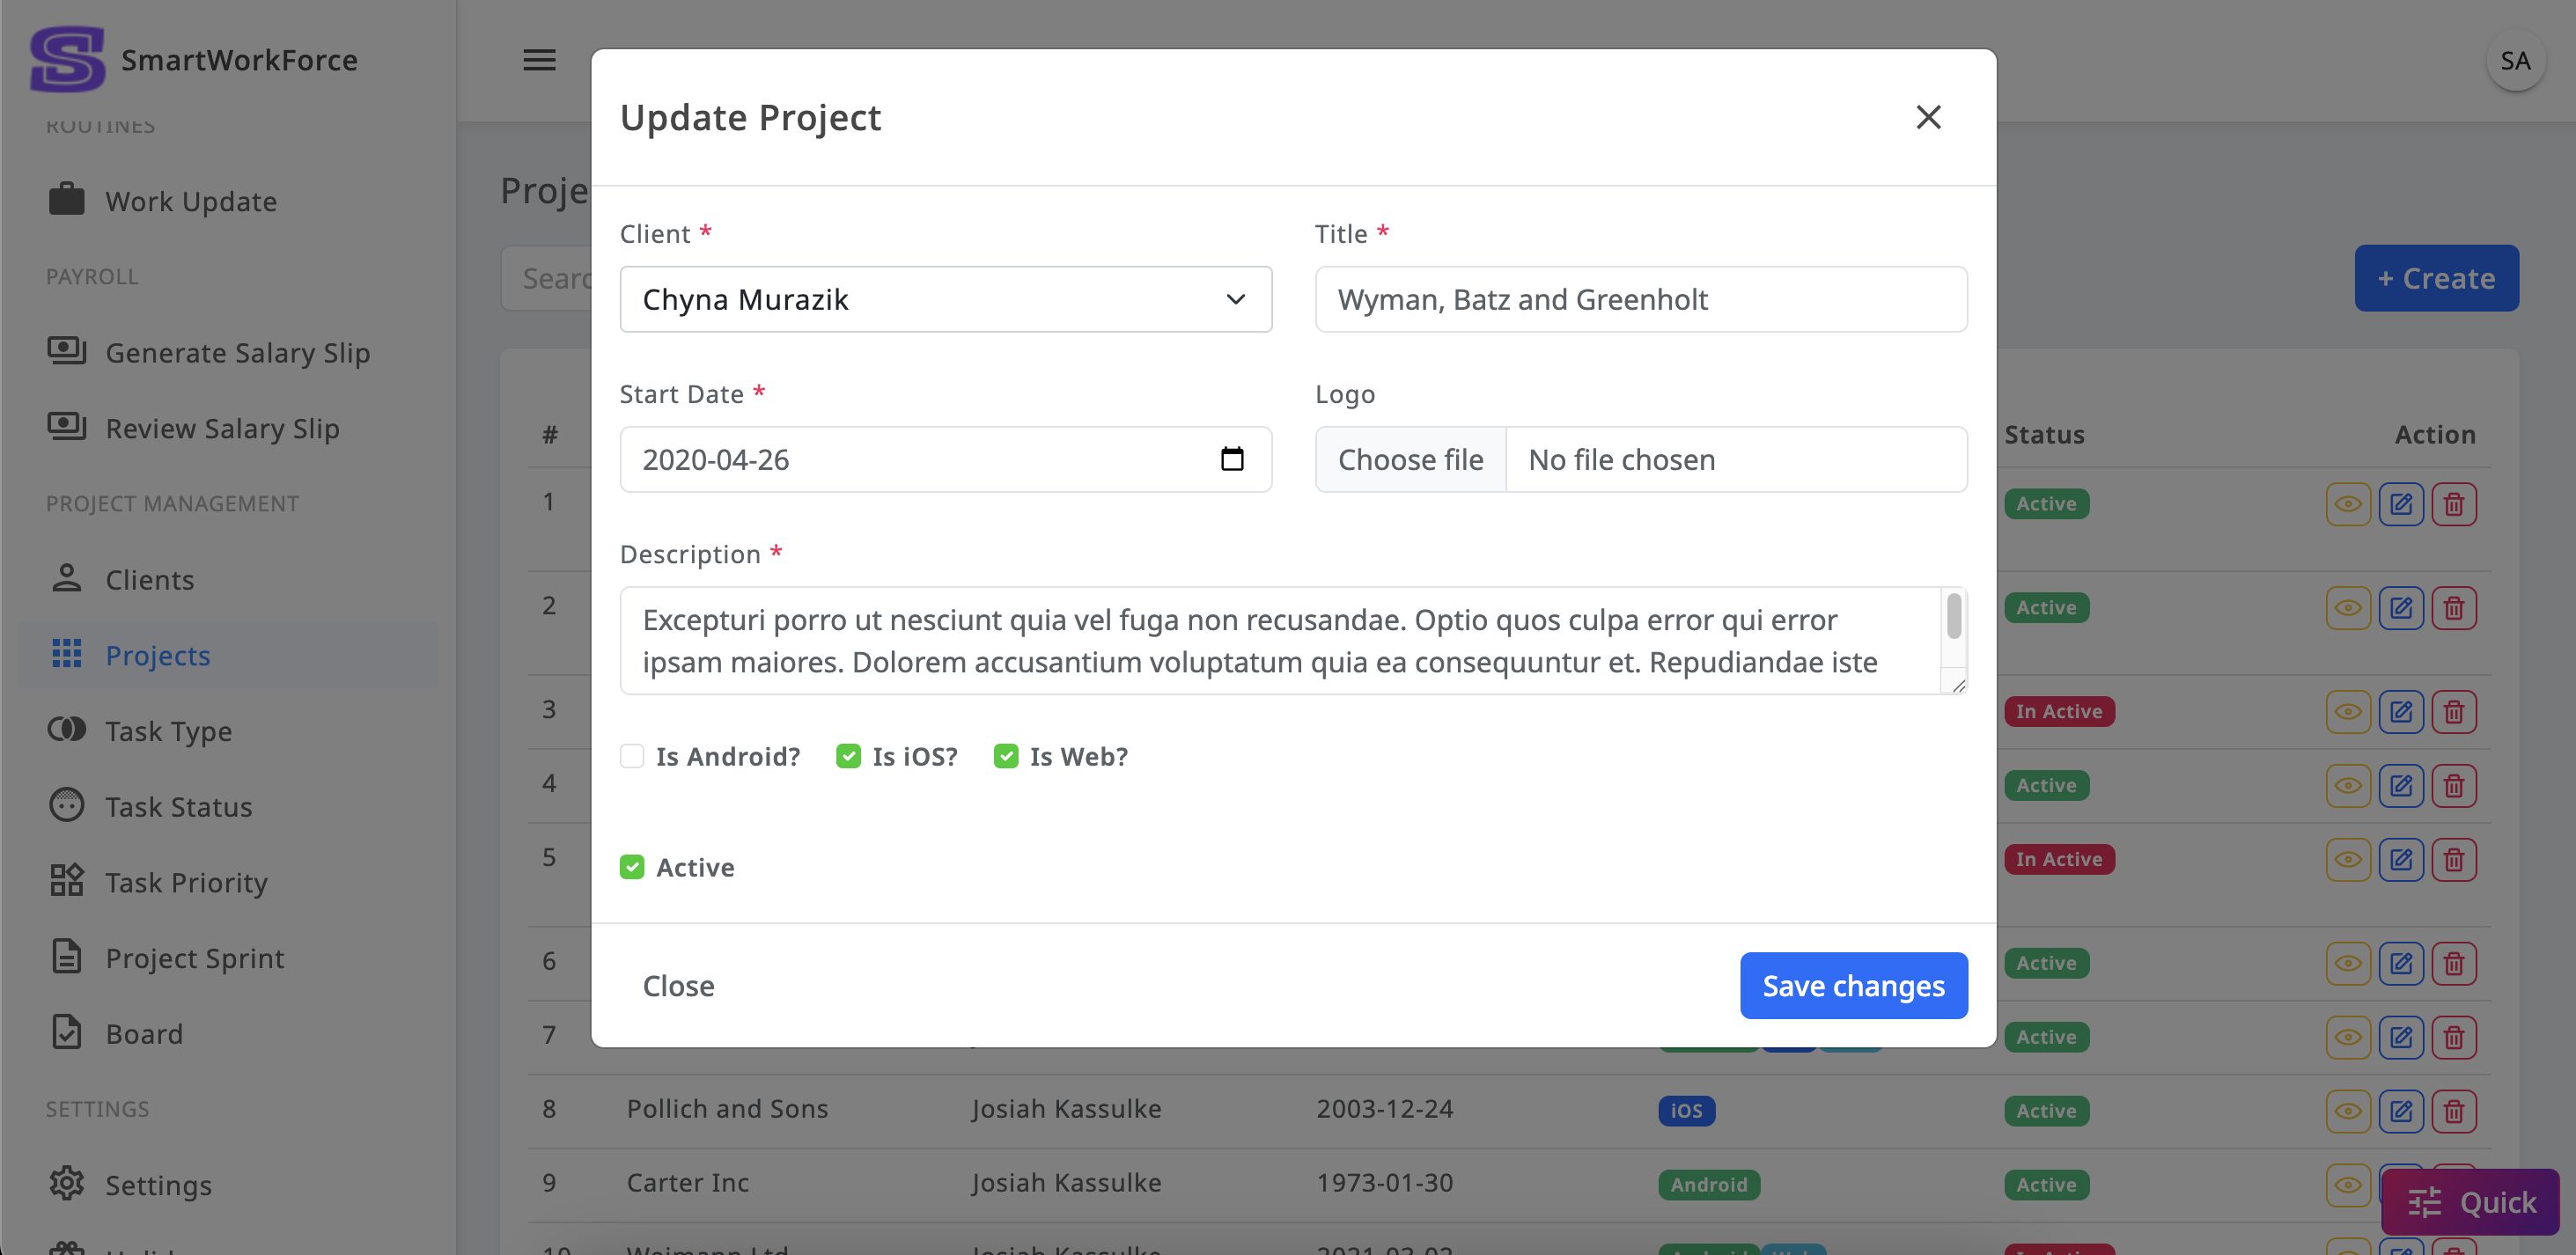Click the SA user avatar
2576x1255 pixels.
tap(2514, 61)
